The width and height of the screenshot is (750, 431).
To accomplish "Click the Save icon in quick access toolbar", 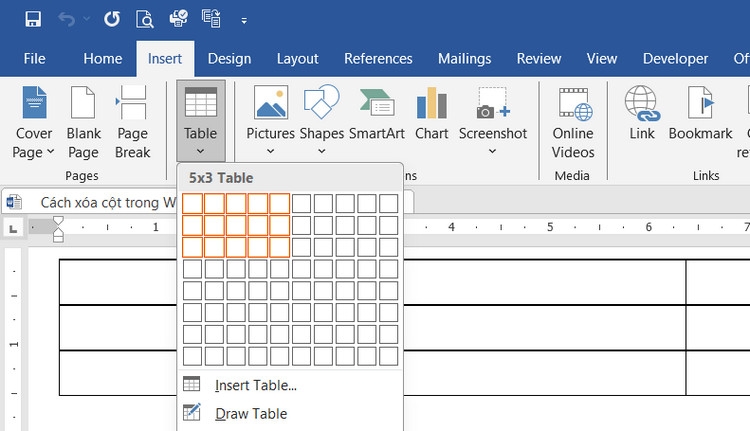I will click(x=33, y=20).
